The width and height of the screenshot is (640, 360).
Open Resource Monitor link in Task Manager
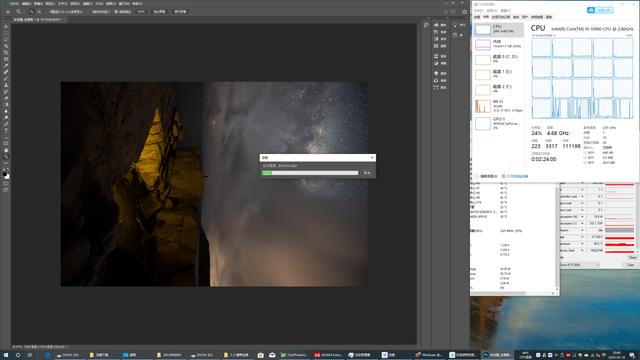515,176
